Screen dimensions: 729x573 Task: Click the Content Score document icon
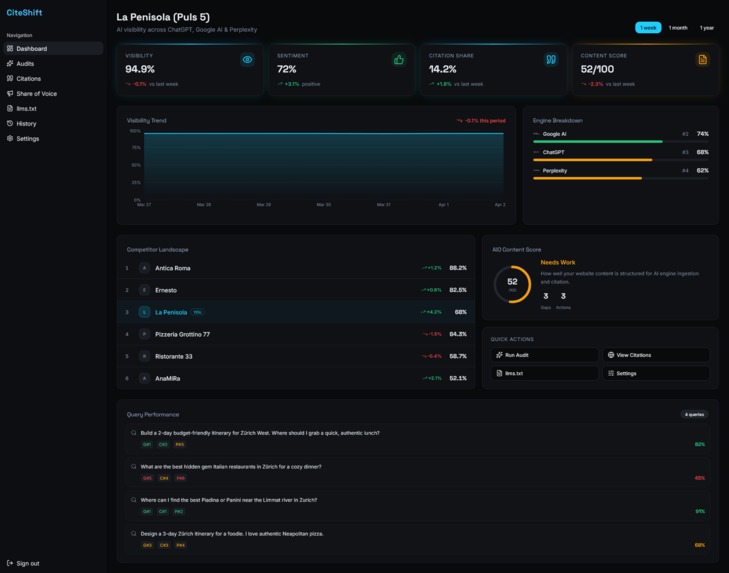coord(702,60)
